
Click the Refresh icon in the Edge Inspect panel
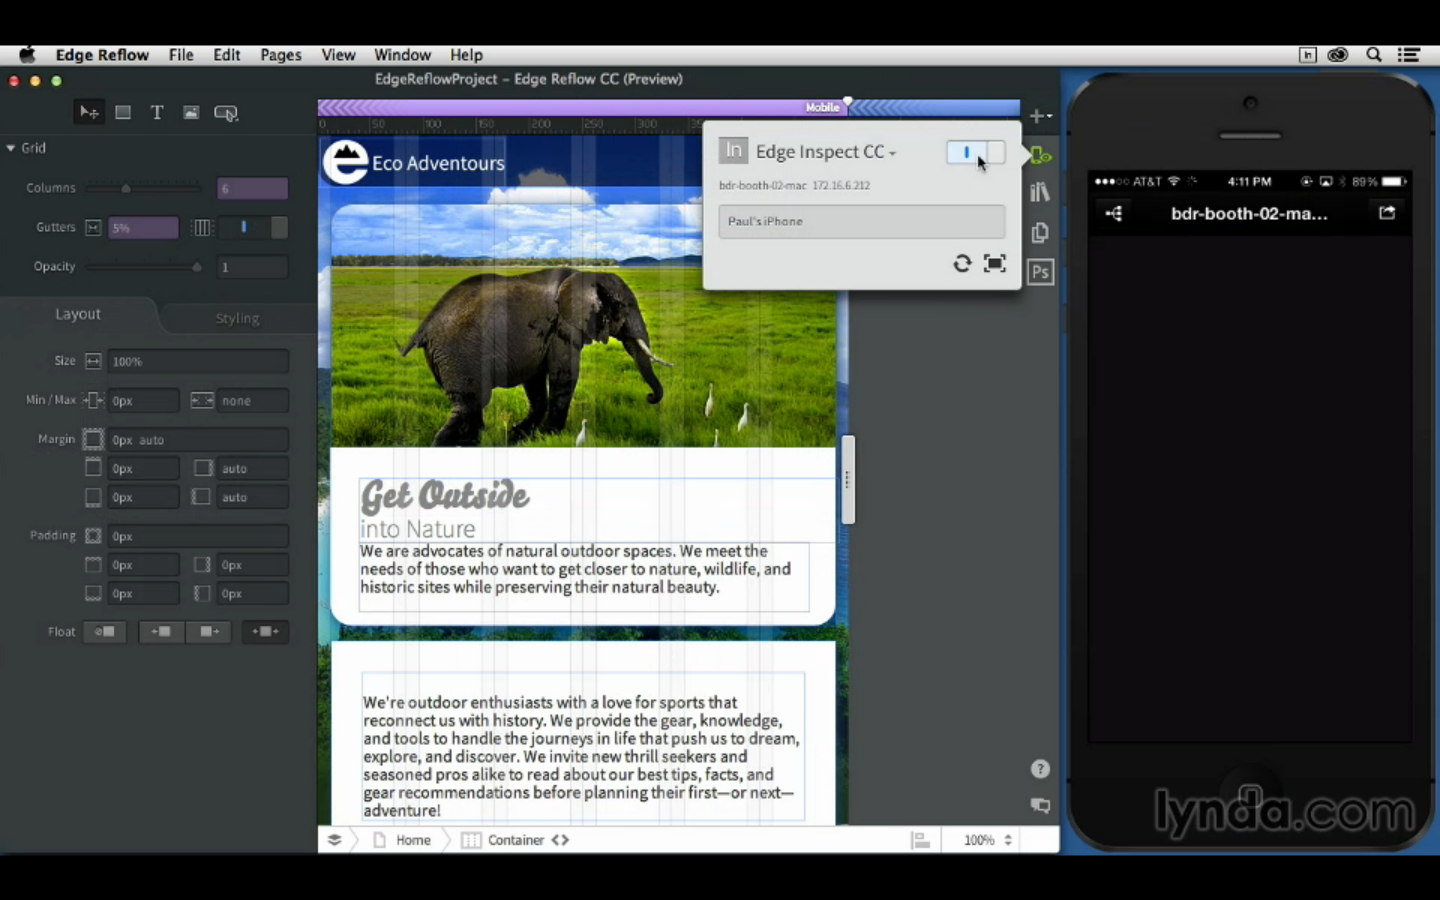(962, 263)
